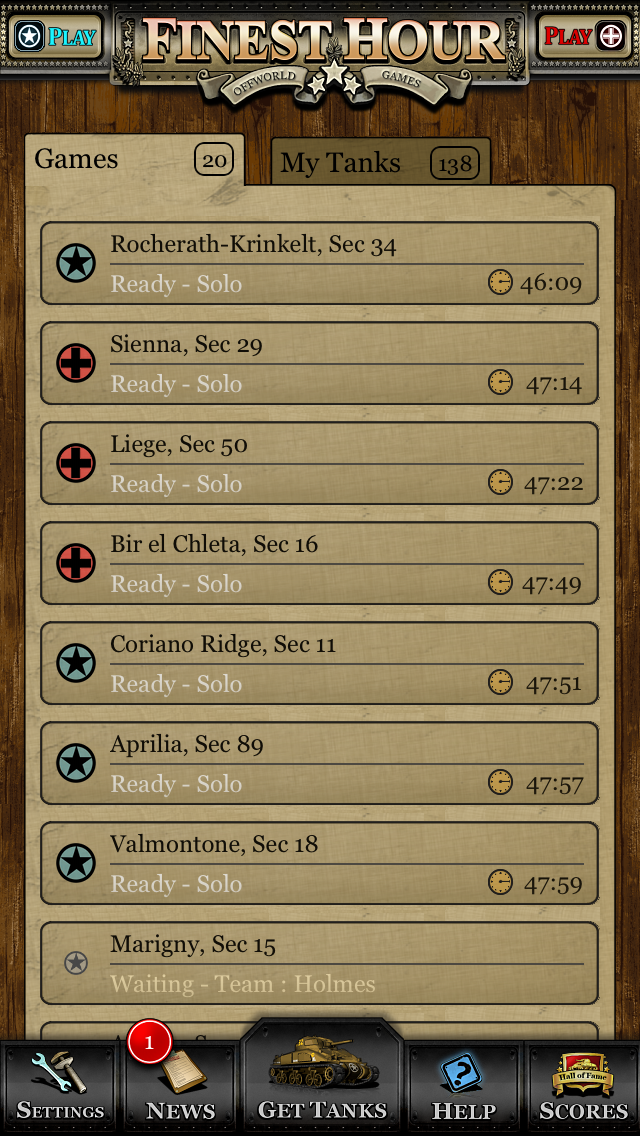View Hall of Fame Scores

pos(583,1086)
